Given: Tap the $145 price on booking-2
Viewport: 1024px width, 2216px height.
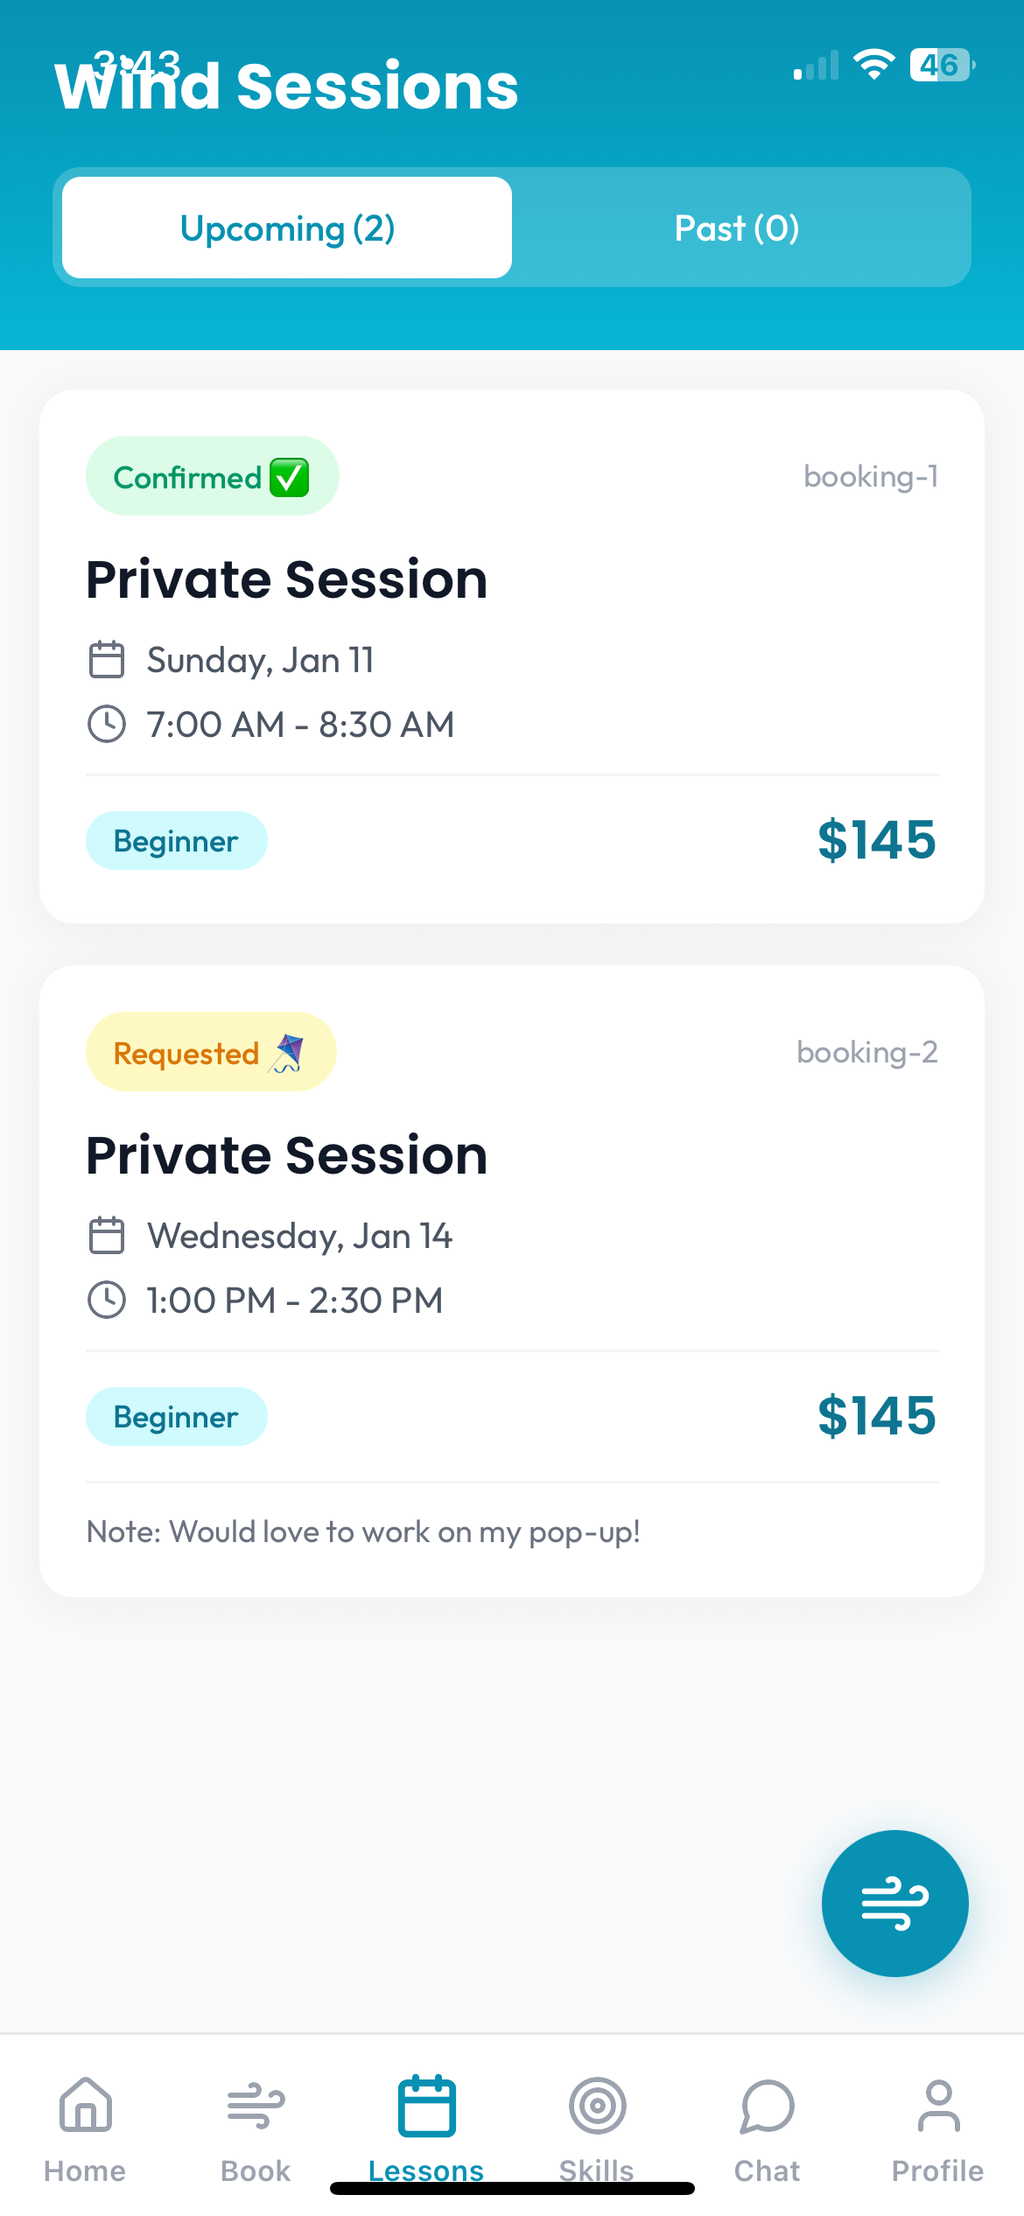Looking at the screenshot, I should click(x=876, y=1416).
